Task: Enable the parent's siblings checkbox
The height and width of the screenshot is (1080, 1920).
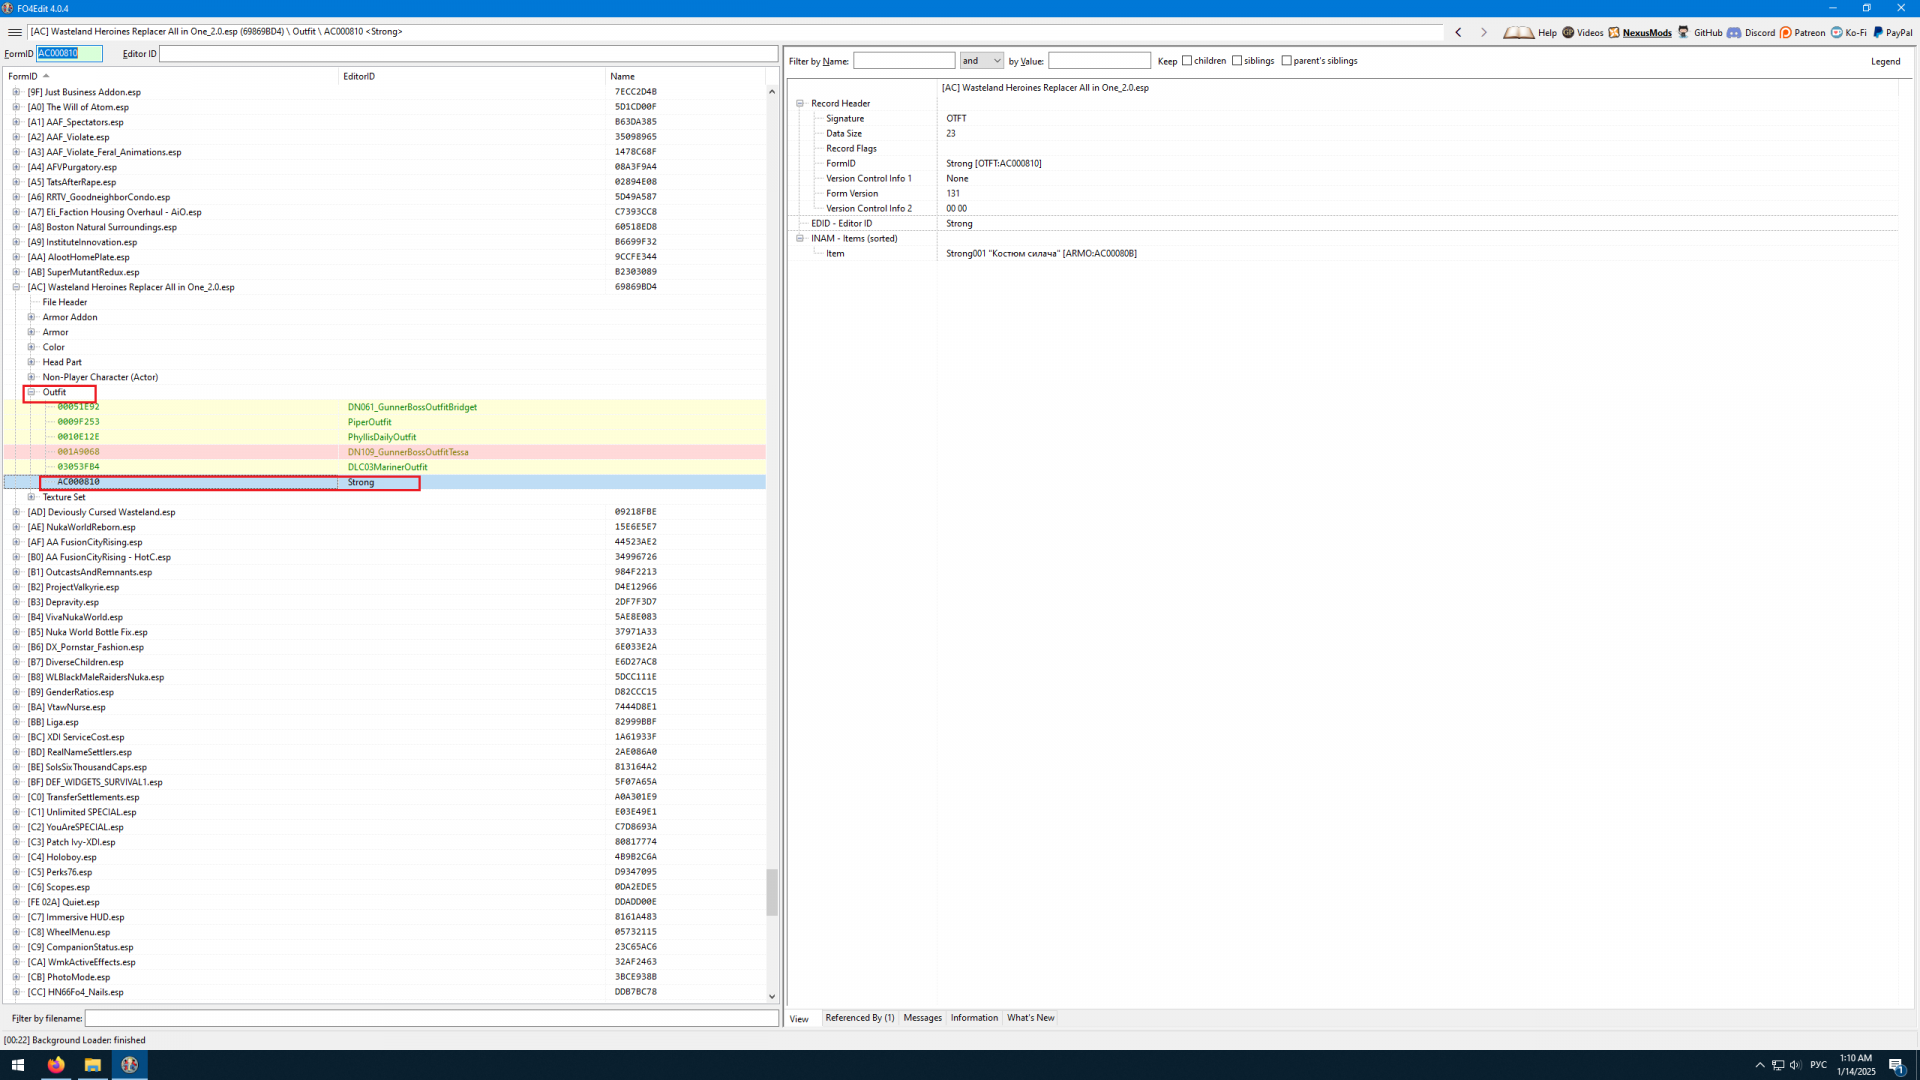Action: 1287,61
